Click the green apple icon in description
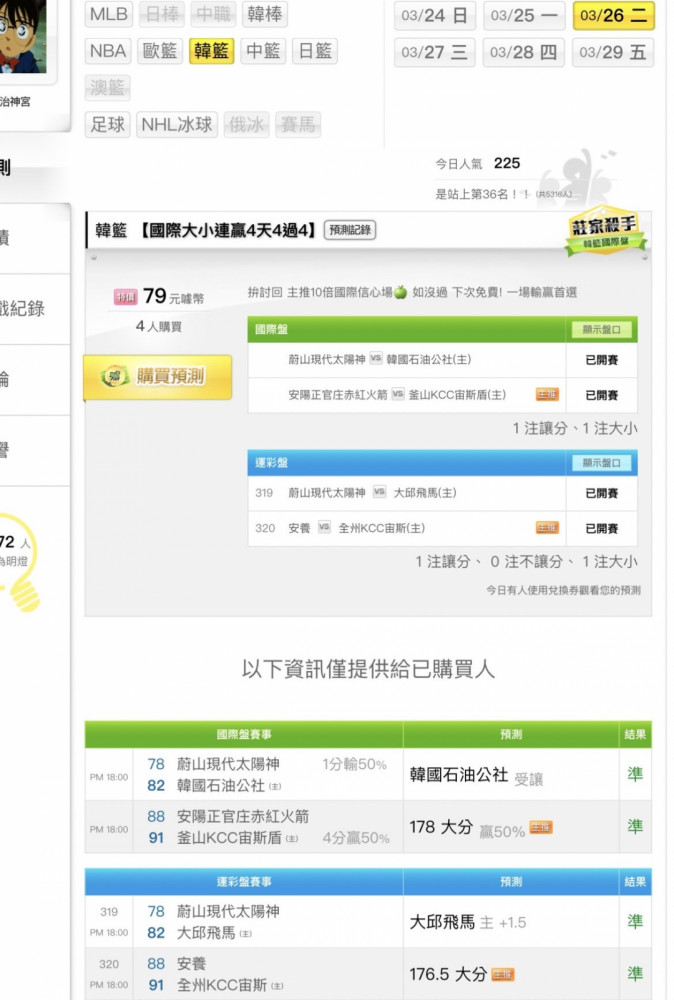The image size is (674, 1000). click(400, 293)
